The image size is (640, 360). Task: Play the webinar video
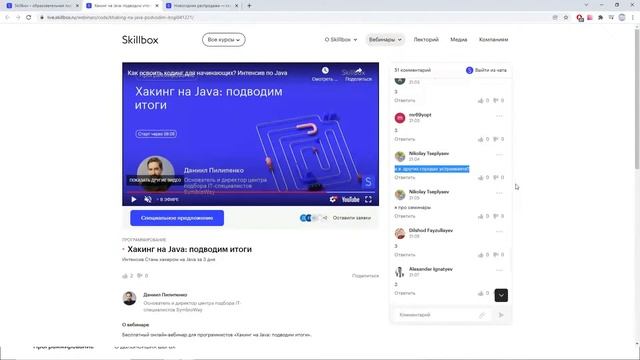tap(133, 199)
